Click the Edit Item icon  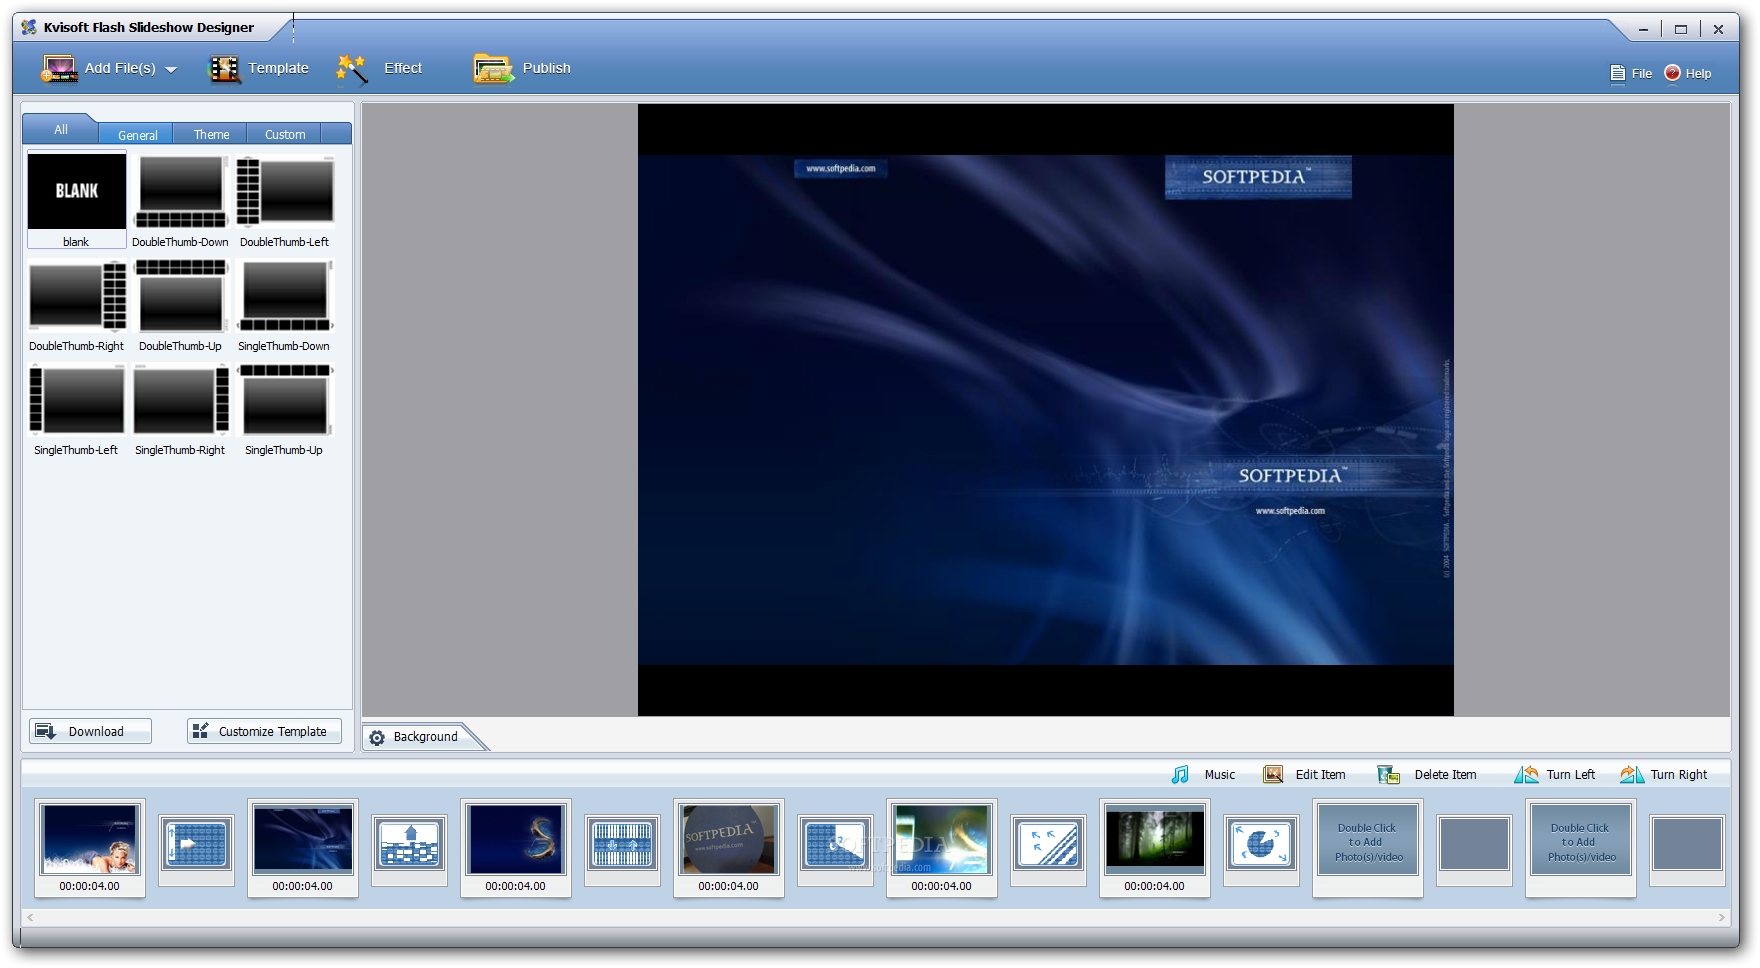point(1273,774)
